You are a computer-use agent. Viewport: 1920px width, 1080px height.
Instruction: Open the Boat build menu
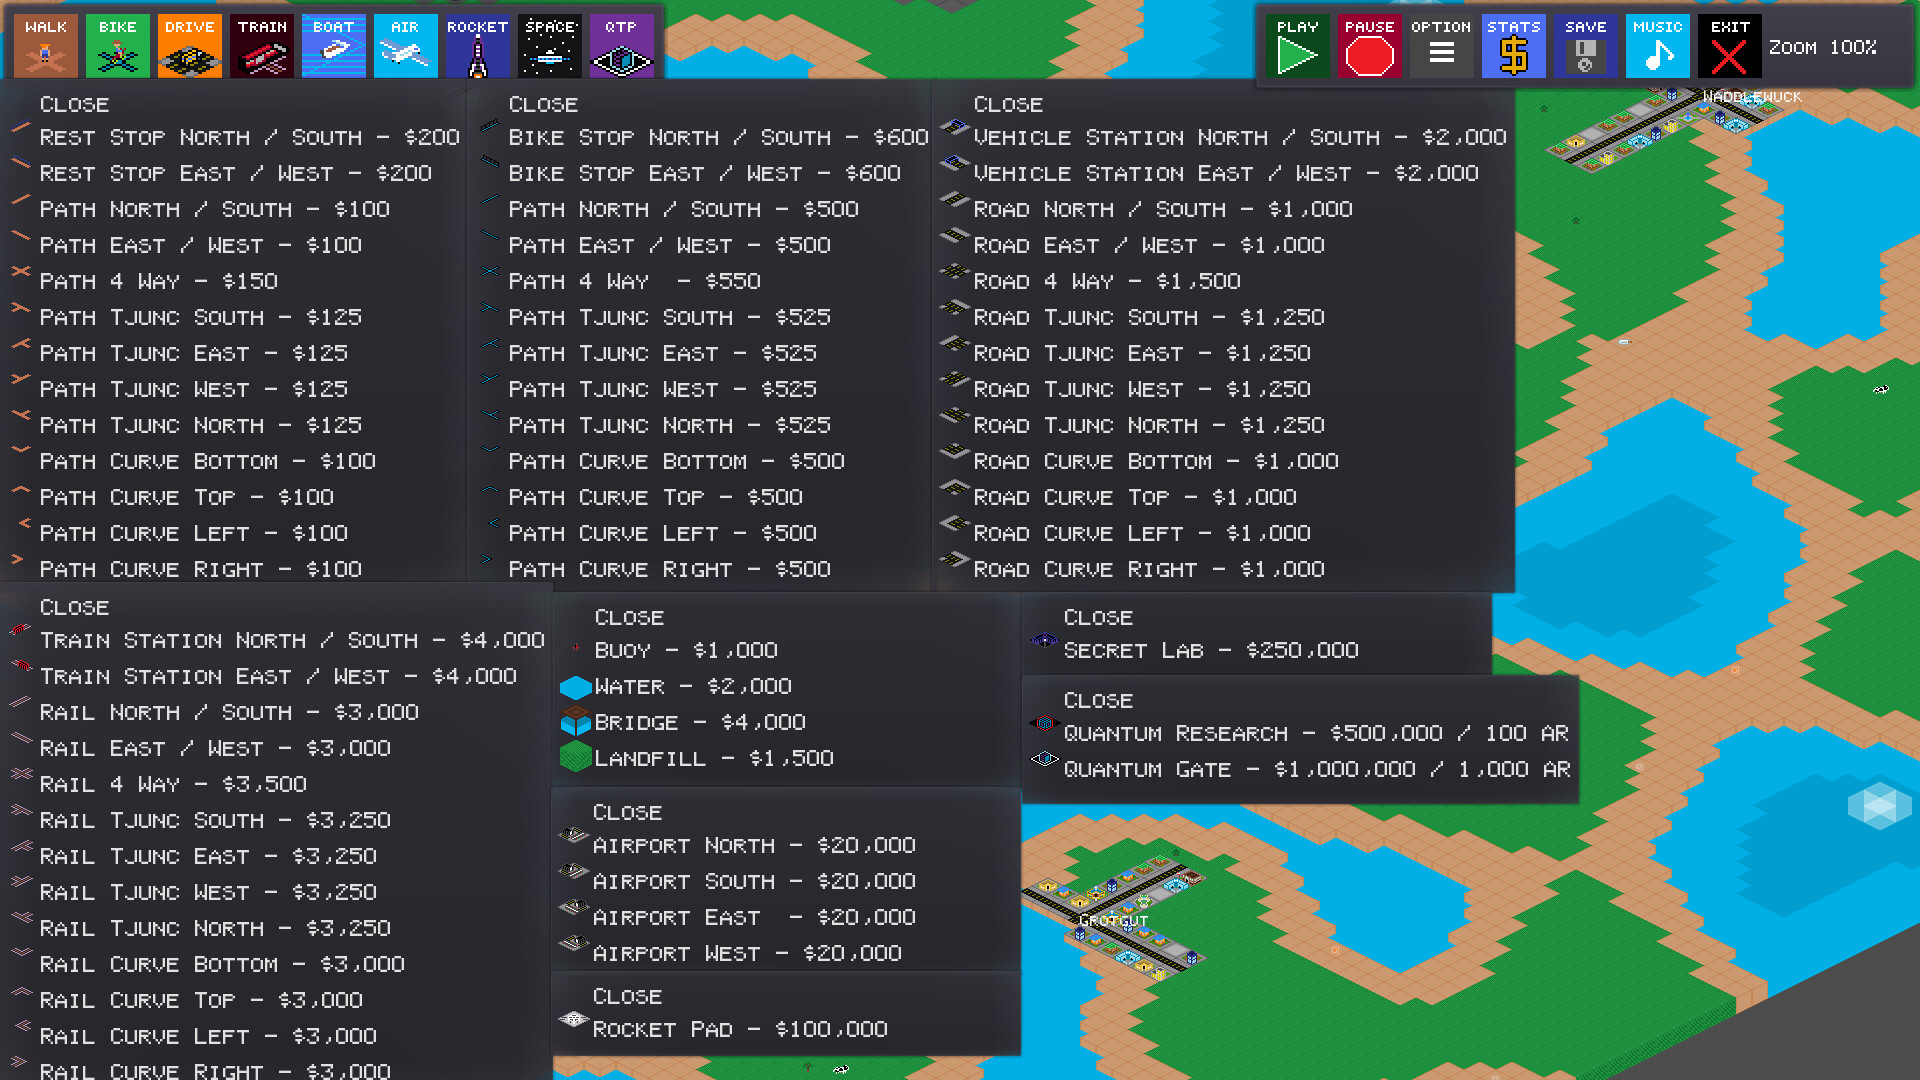point(334,46)
